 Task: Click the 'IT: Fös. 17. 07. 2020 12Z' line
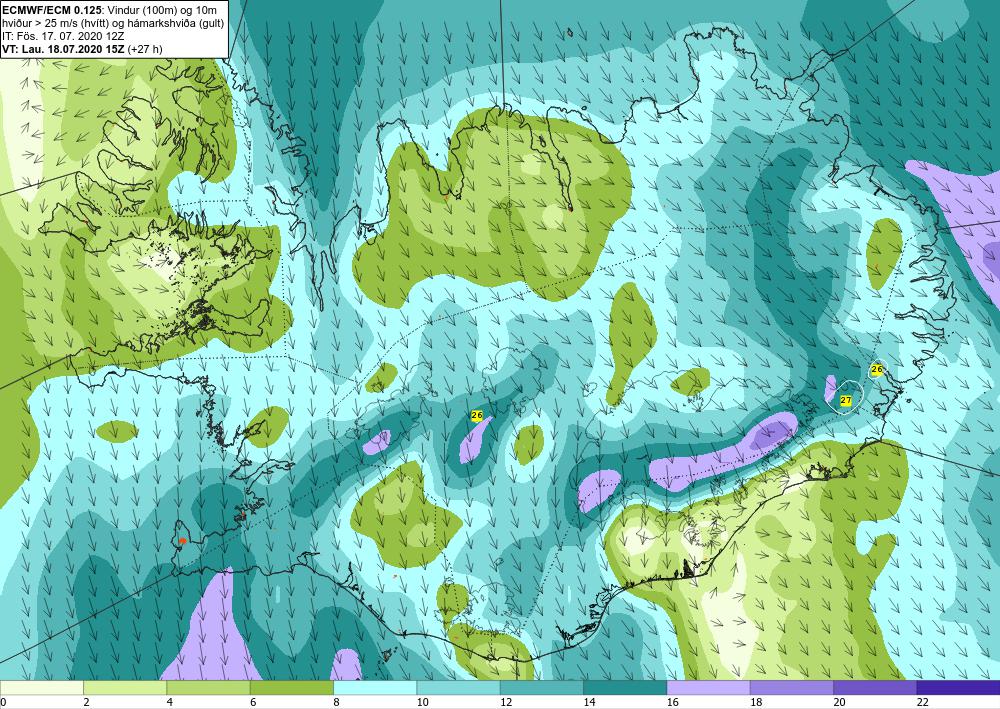(64, 36)
